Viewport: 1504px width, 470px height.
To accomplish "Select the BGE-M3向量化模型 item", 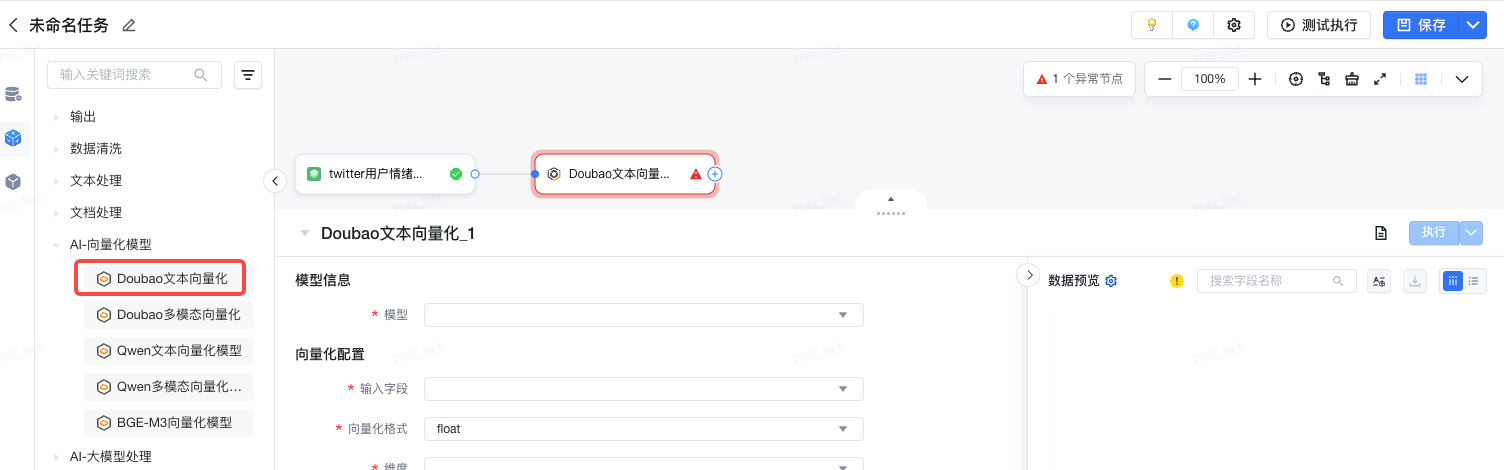I will click(174, 423).
